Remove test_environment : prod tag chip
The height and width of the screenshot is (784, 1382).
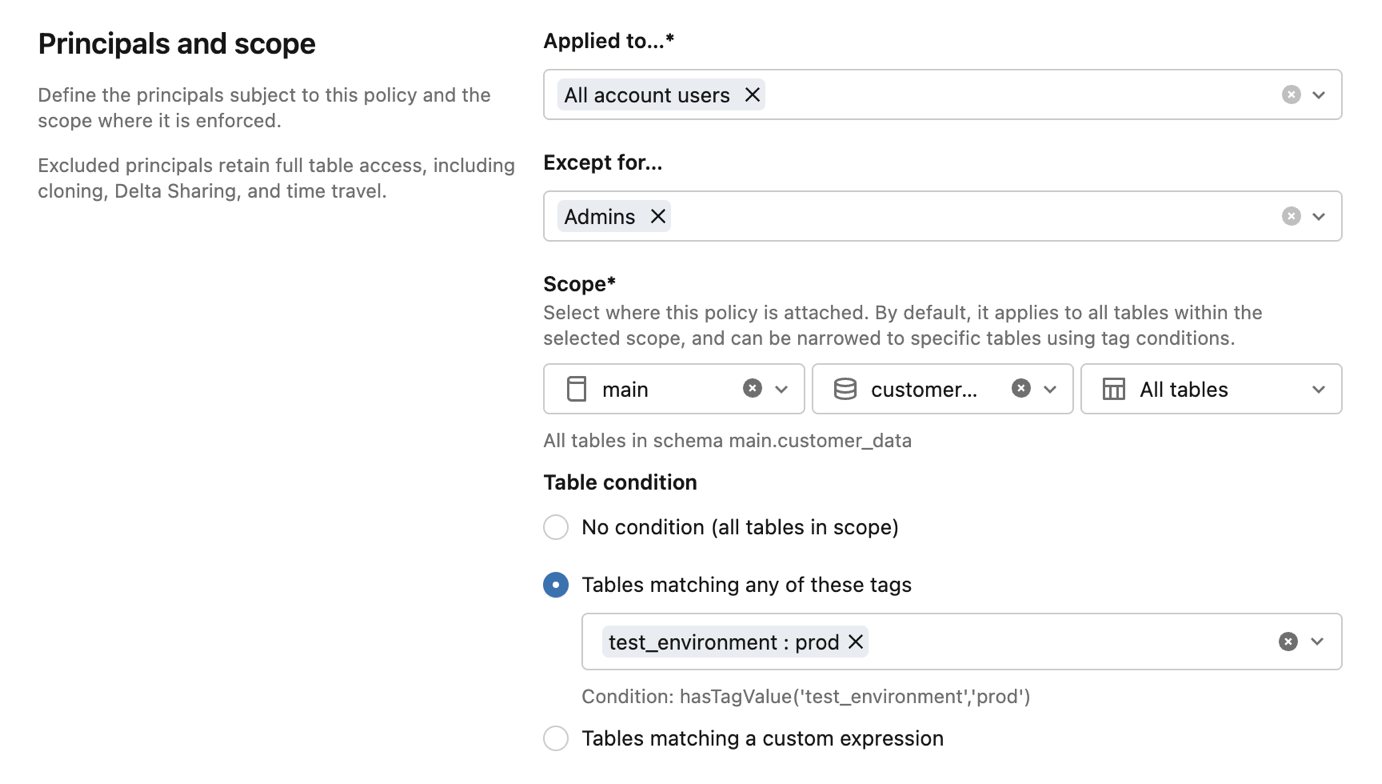(x=856, y=642)
